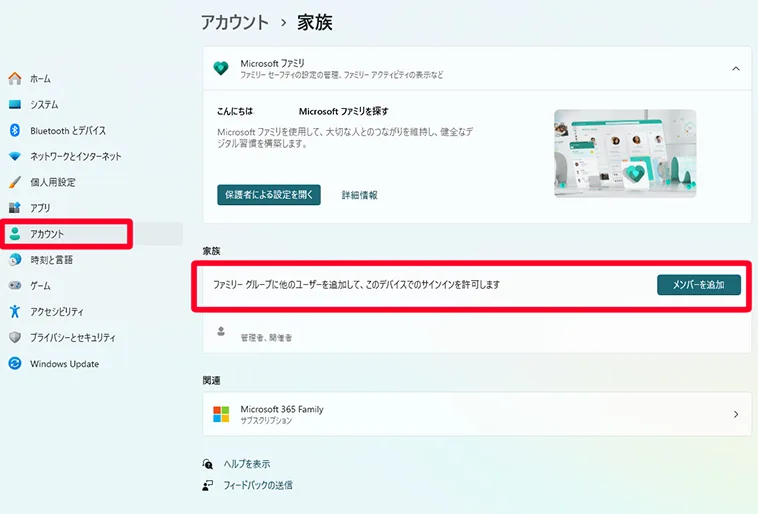Click the Windows Update sync icon
The width and height of the screenshot is (758, 514).
click(15, 364)
